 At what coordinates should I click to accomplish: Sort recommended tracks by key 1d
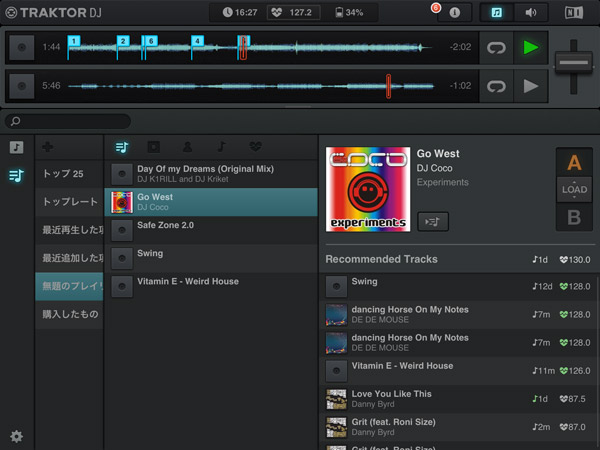(540, 260)
